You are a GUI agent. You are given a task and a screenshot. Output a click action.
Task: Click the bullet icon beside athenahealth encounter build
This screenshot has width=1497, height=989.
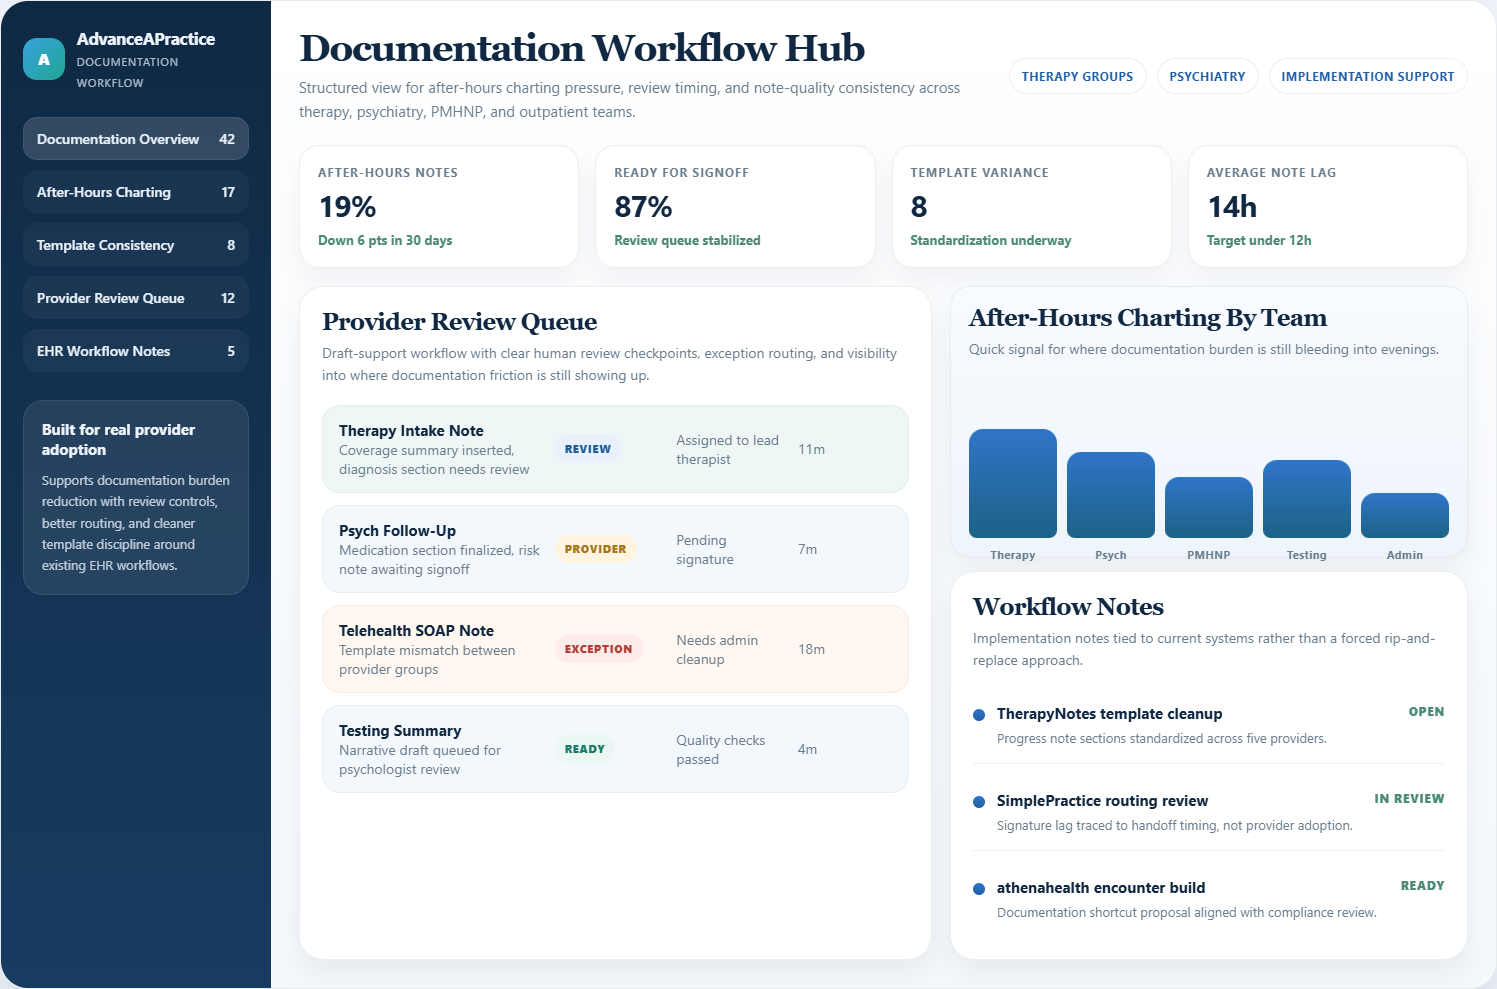[x=977, y=888]
